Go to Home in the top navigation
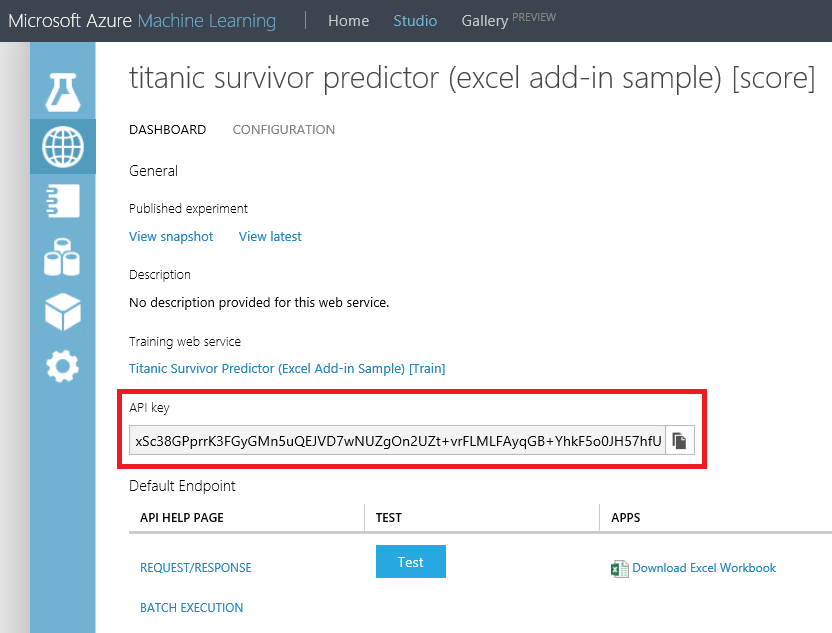Image resolution: width=832 pixels, height=633 pixels. pos(348,20)
